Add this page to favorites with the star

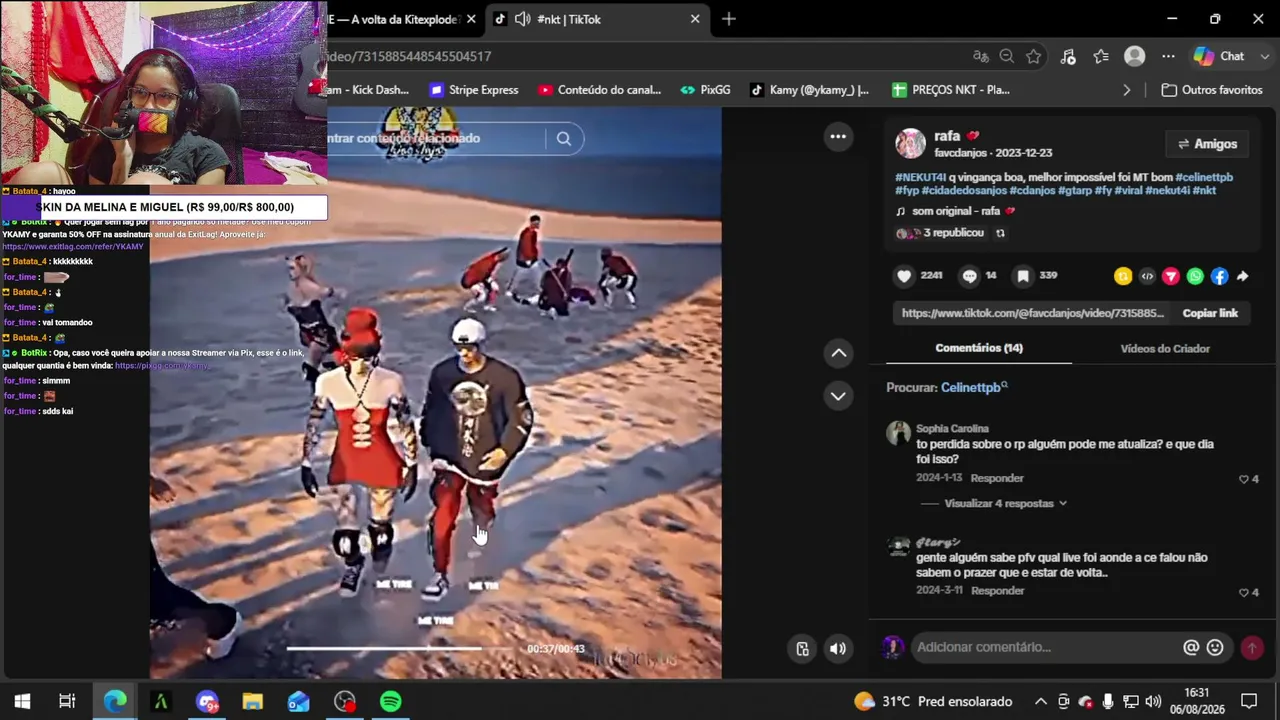pyautogui.click(x=1033, y=57)
